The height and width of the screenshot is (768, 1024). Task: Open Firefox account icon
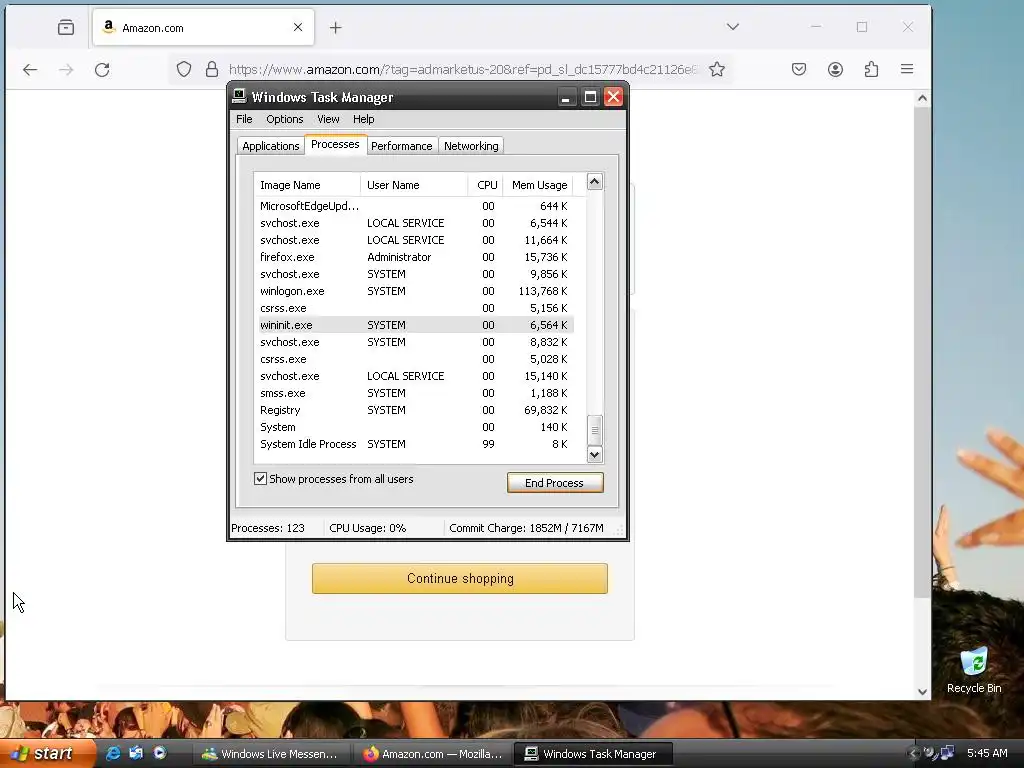tap(835, 69)
